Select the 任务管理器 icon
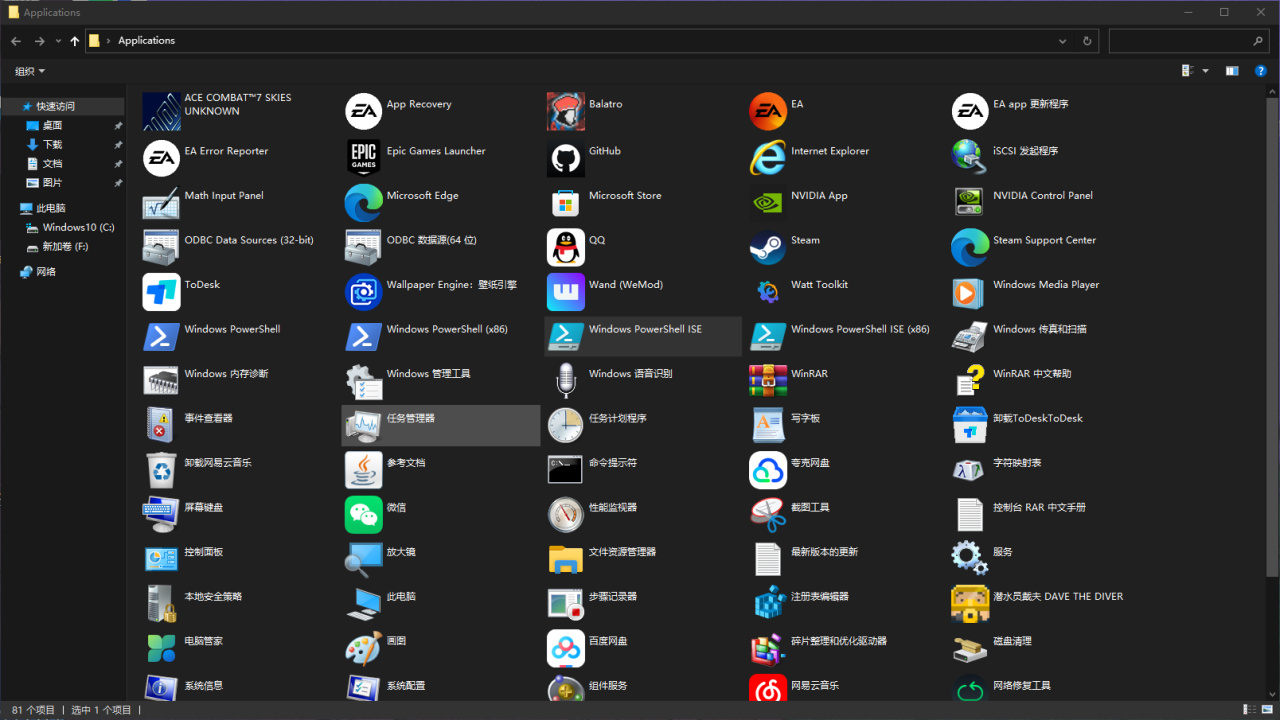The height and width of the screenshot is (720, 1280). [x=364, y=425]
